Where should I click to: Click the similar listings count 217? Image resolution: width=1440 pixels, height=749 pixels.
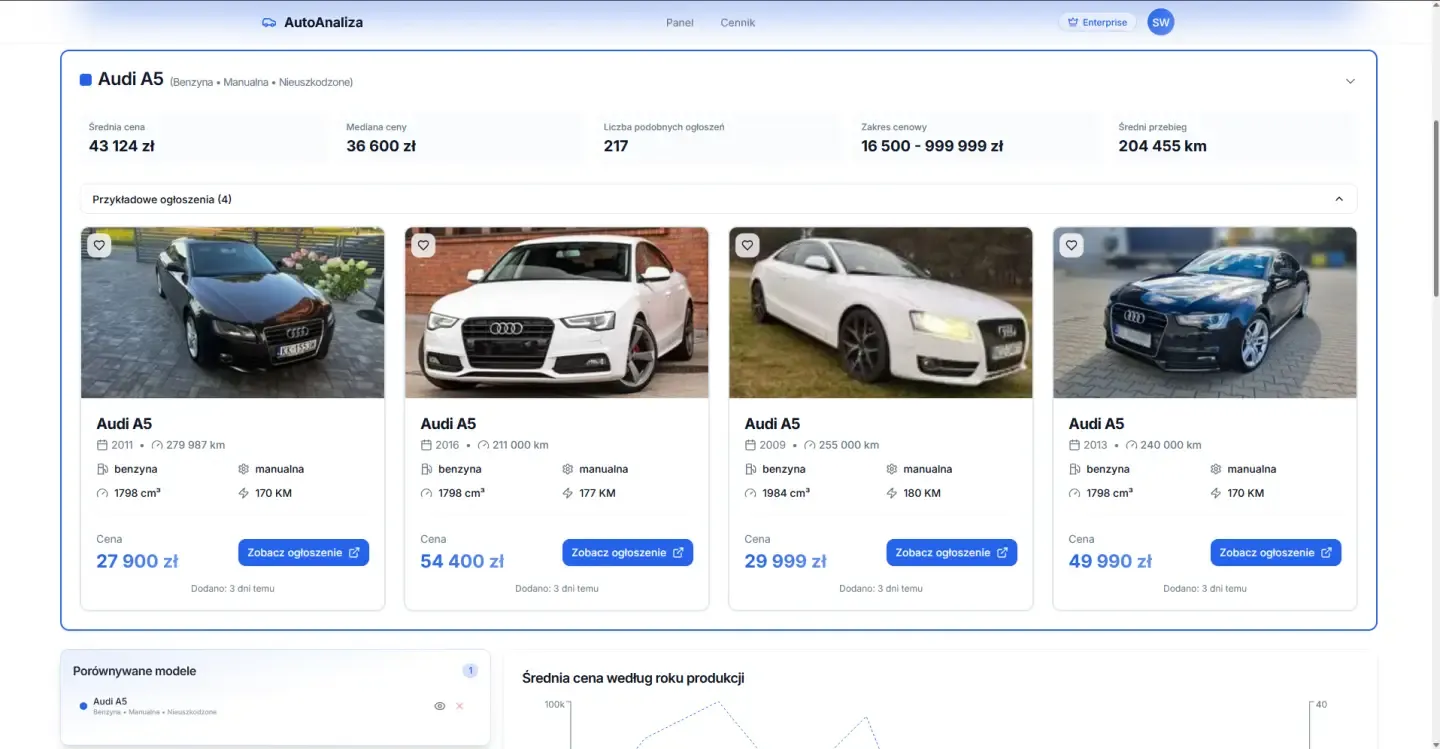coord(616,146)
